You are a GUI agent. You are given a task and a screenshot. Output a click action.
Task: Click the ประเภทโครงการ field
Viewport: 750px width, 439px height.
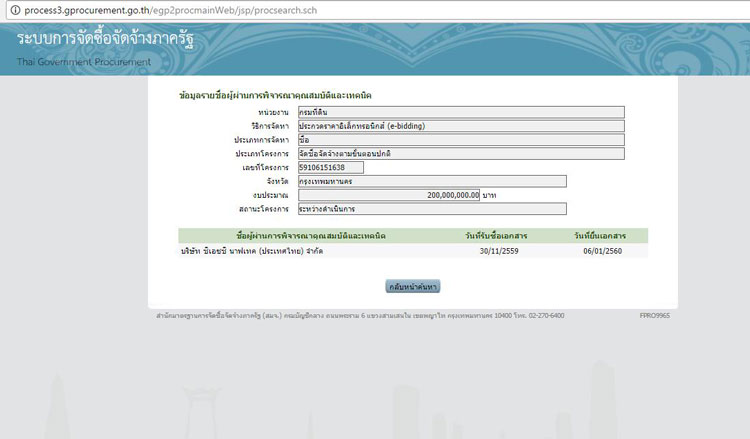(459, 154)
